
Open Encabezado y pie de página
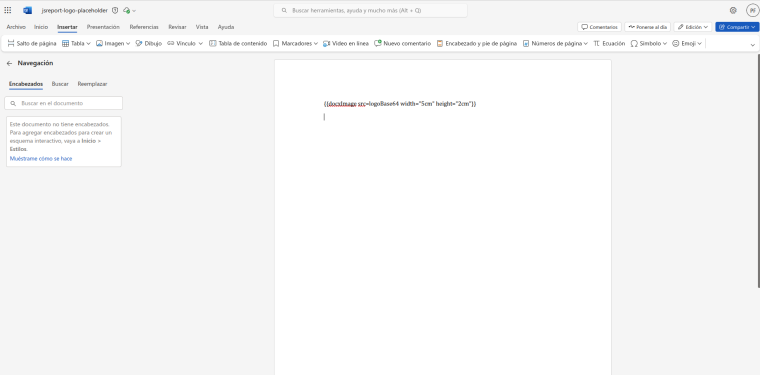(477, 44)
